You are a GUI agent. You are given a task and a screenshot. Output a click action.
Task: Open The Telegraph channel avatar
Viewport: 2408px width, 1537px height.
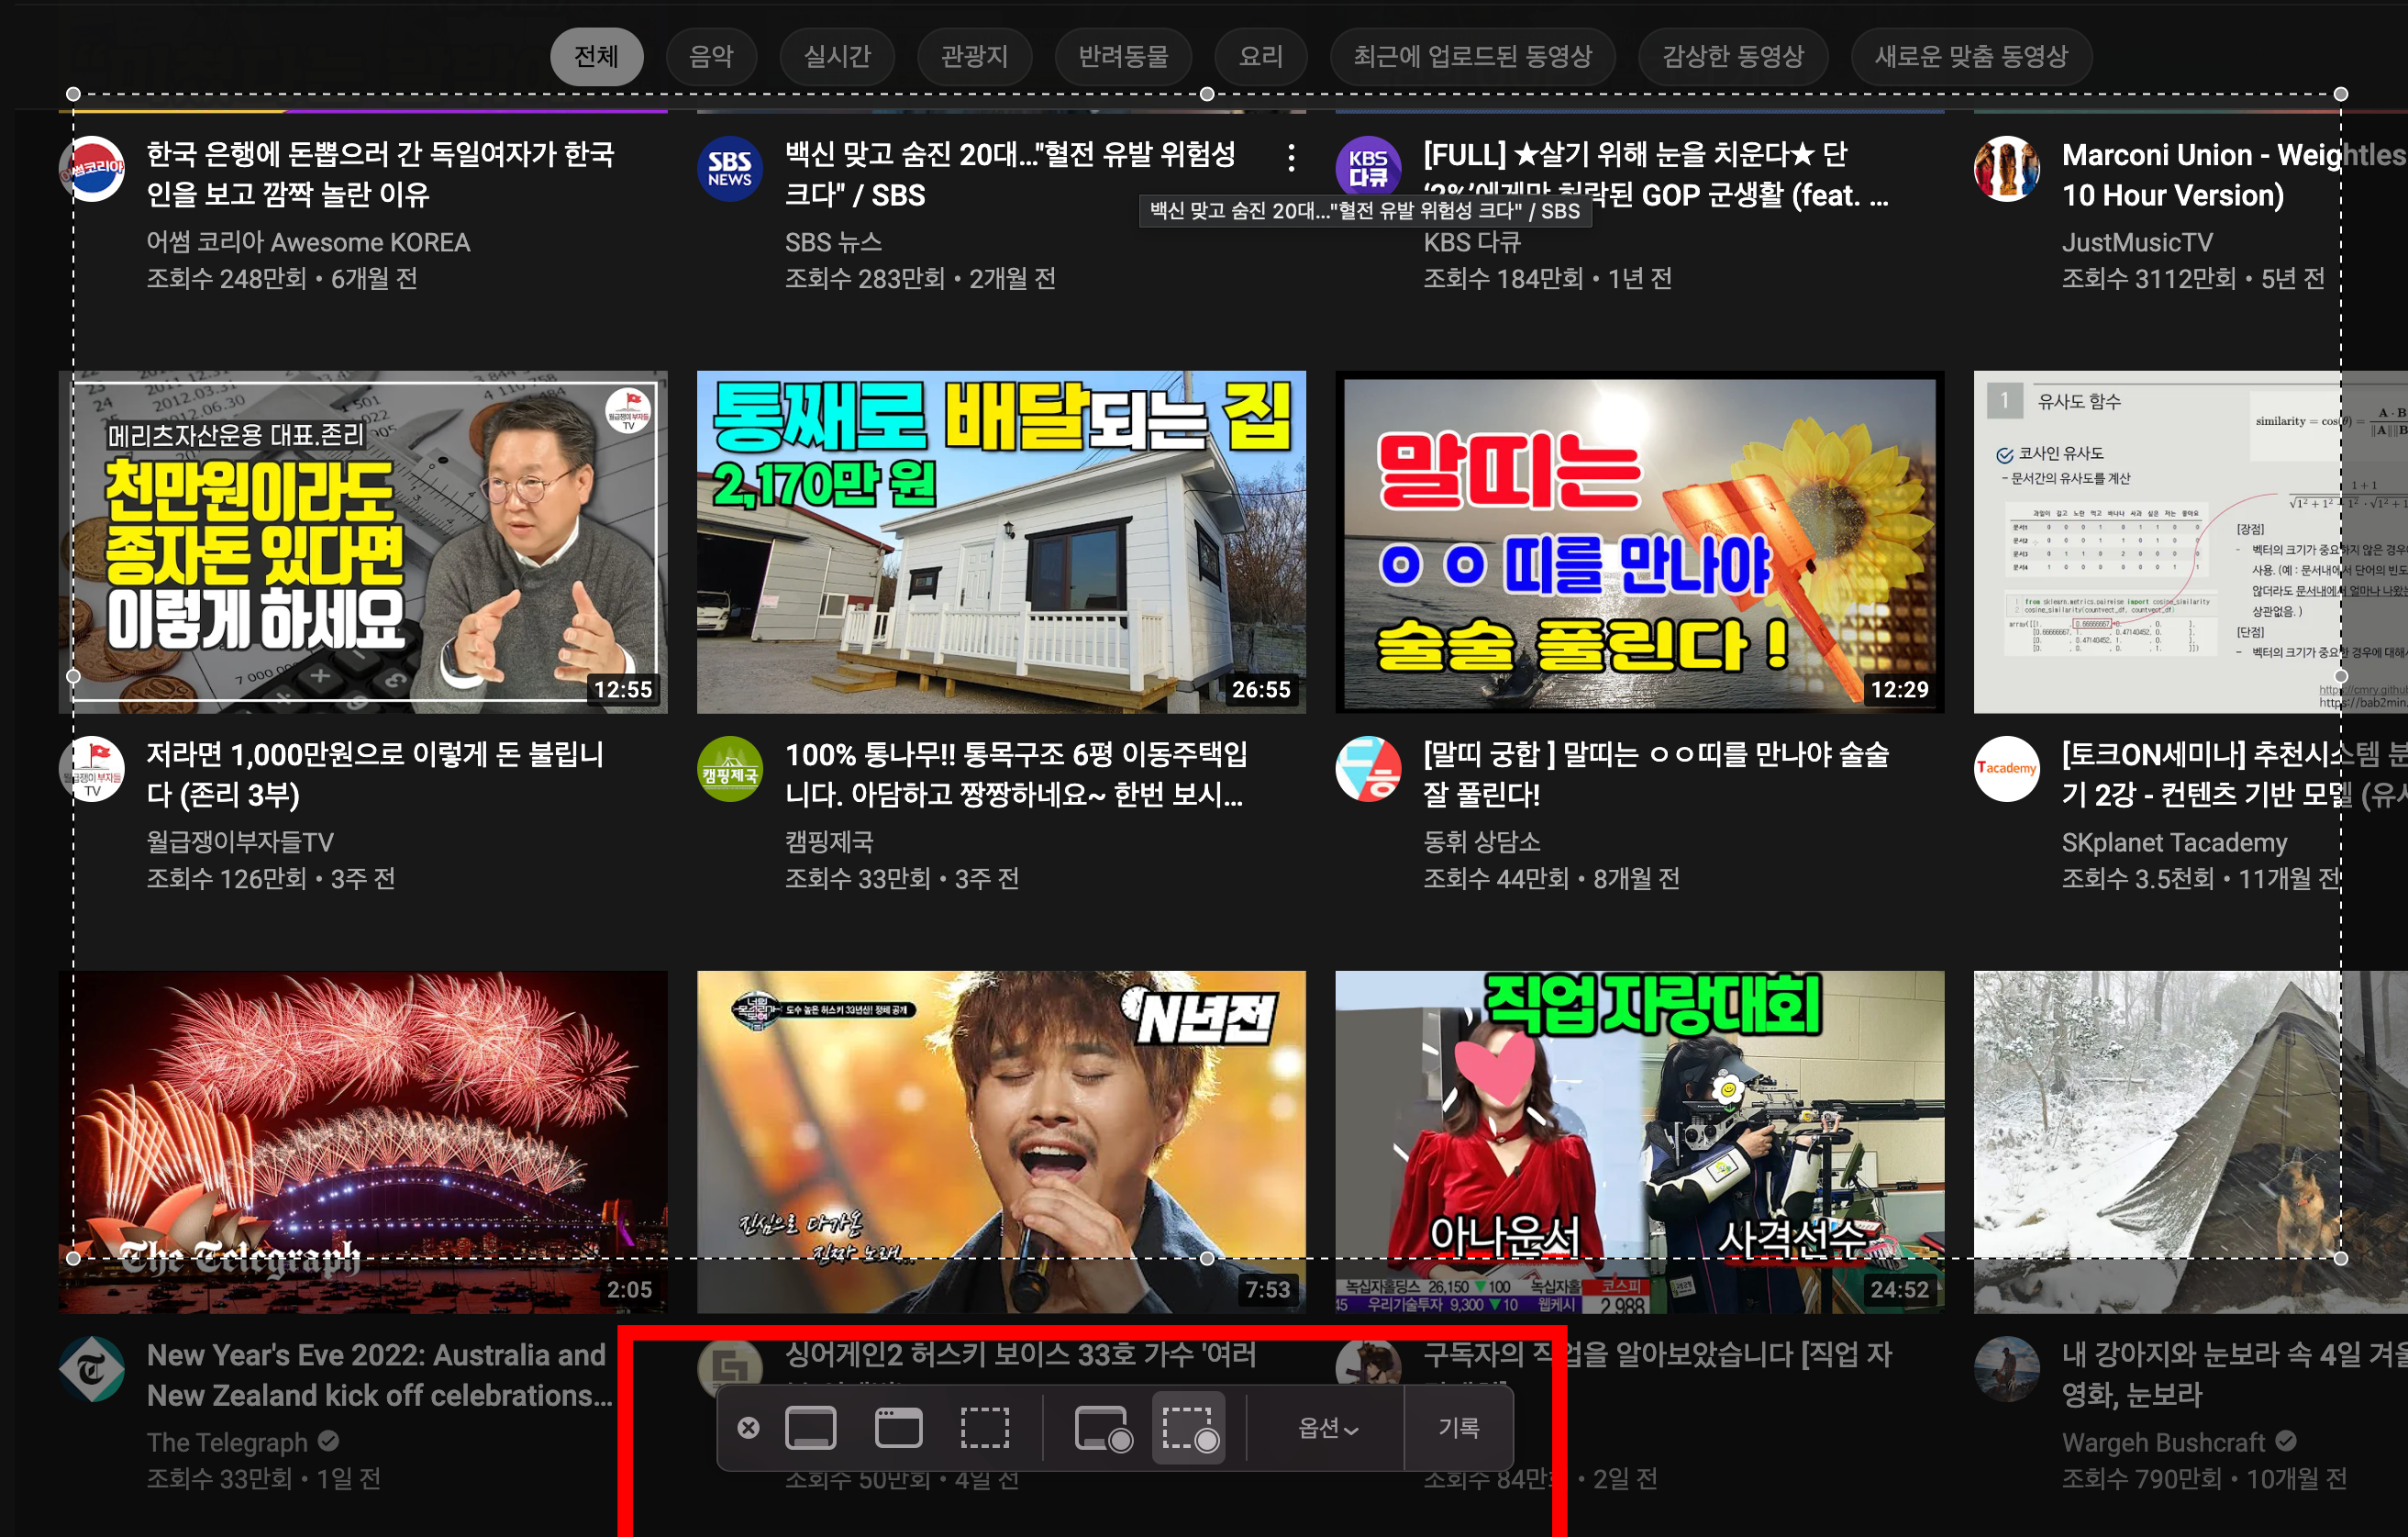point(92,1369)
